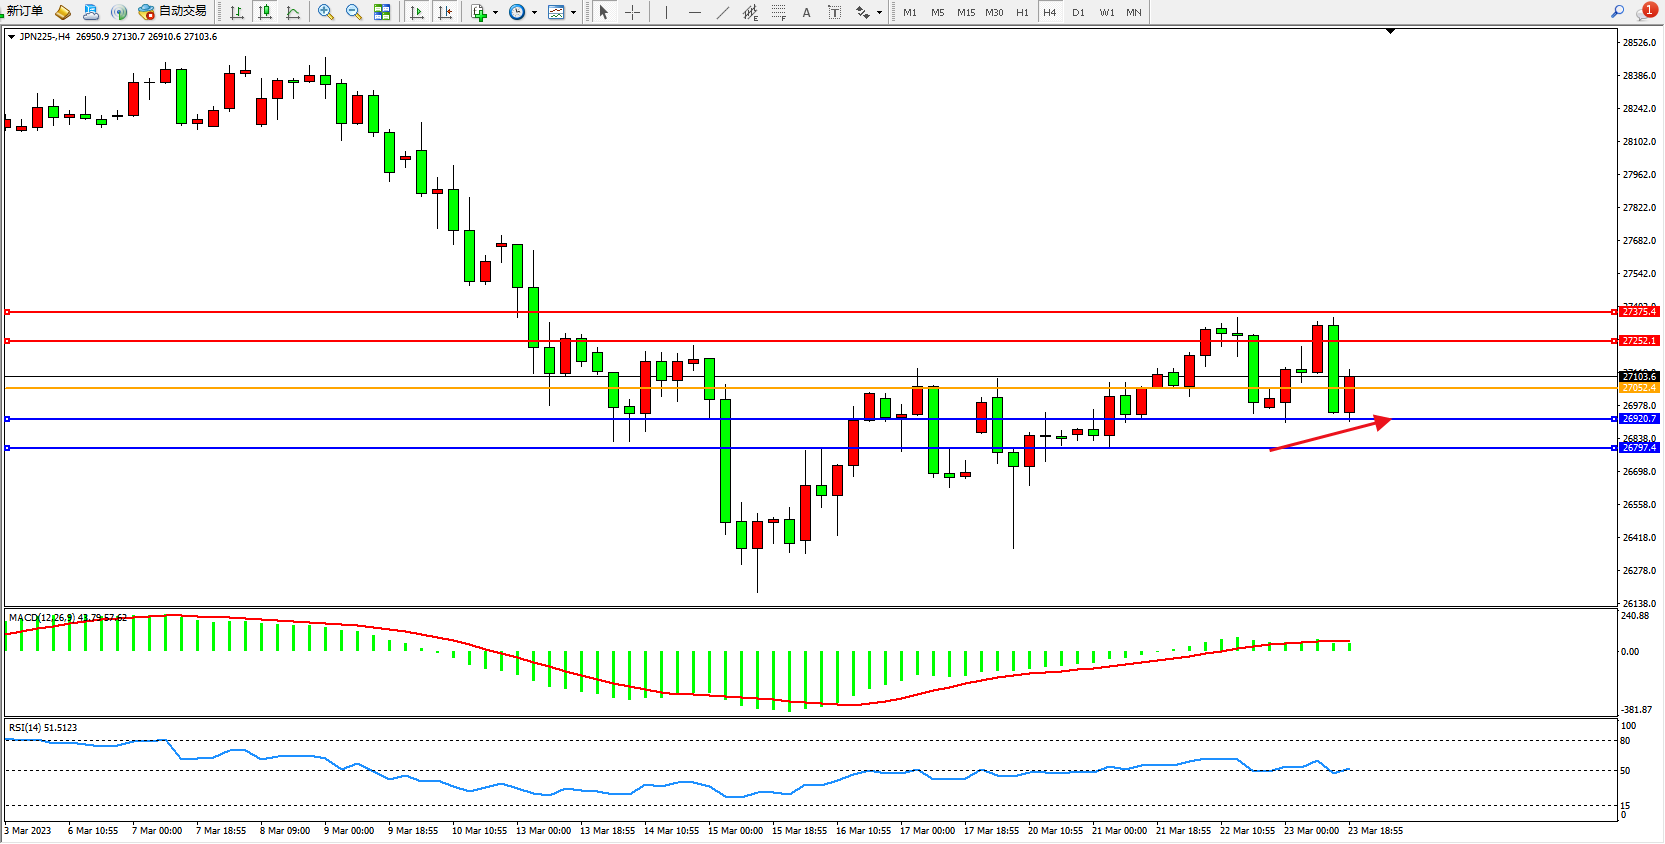Open the search magnifier icon
This screenshot has height=844, width=1665.
pos(1617,12)
